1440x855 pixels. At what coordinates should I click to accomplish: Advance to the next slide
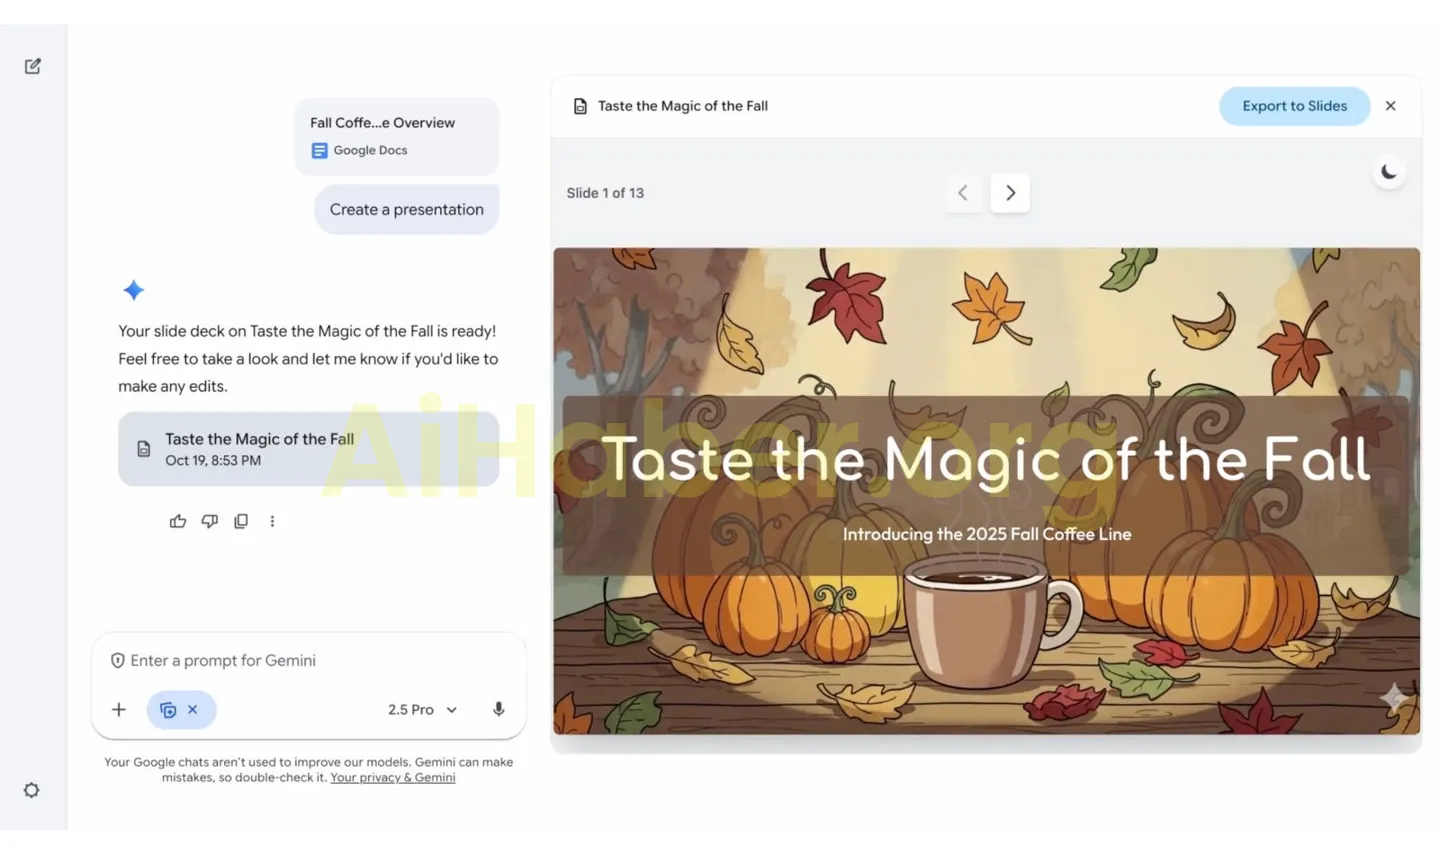point(1009,192)
